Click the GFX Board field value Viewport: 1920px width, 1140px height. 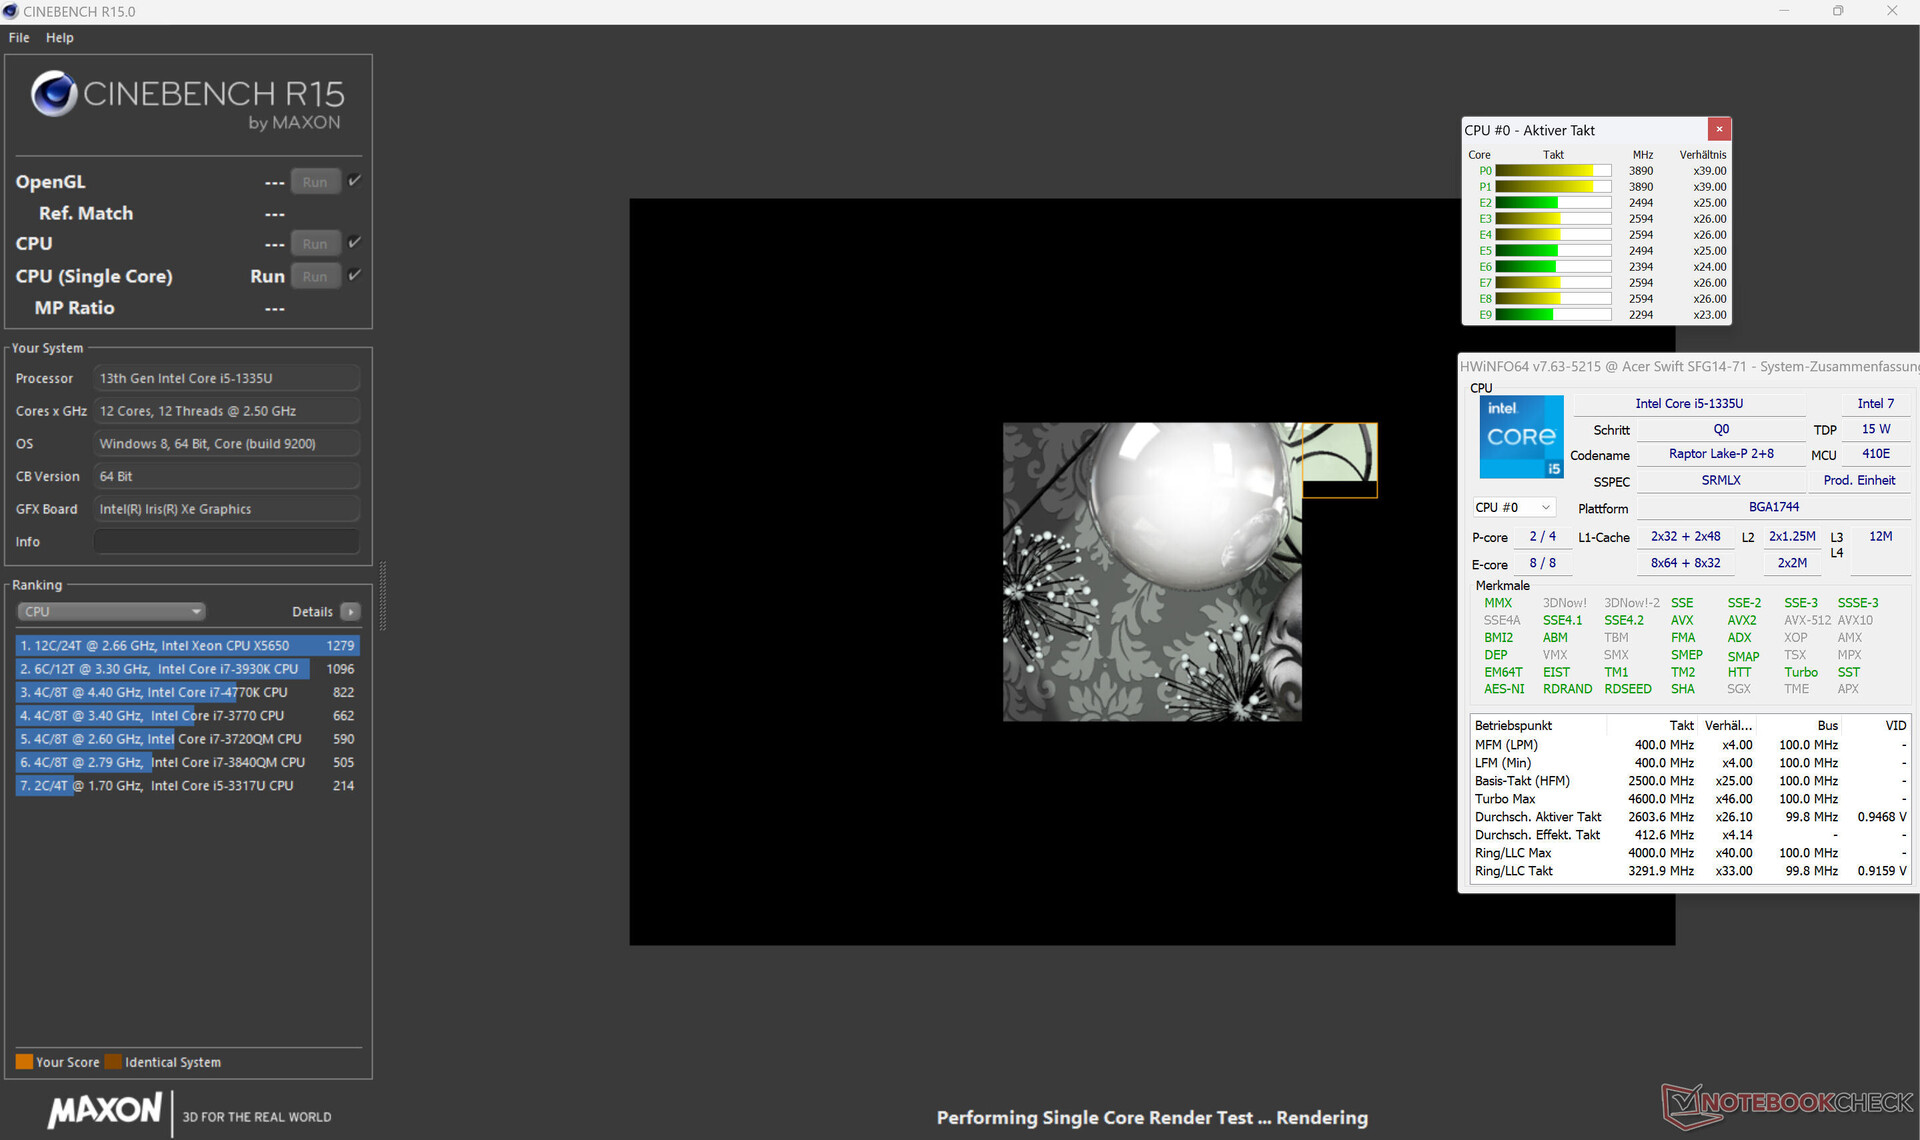pyautogui.click(x=226, y=509)
